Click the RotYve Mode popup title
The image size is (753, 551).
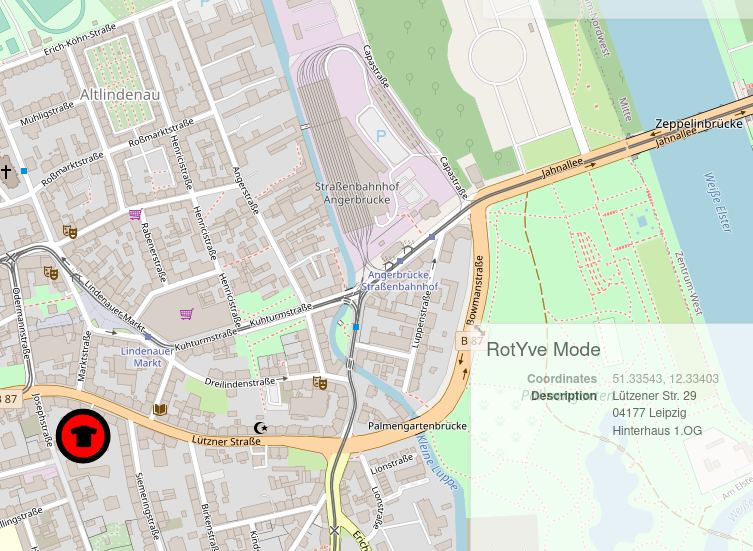(x=543, y=349)
